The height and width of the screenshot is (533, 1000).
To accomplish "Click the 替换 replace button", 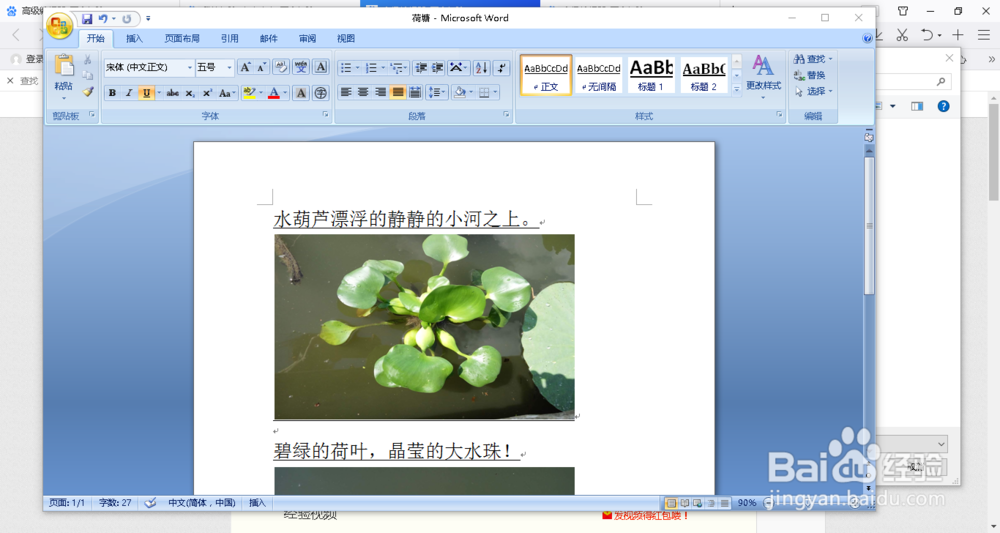I will [x=809, y=75].
